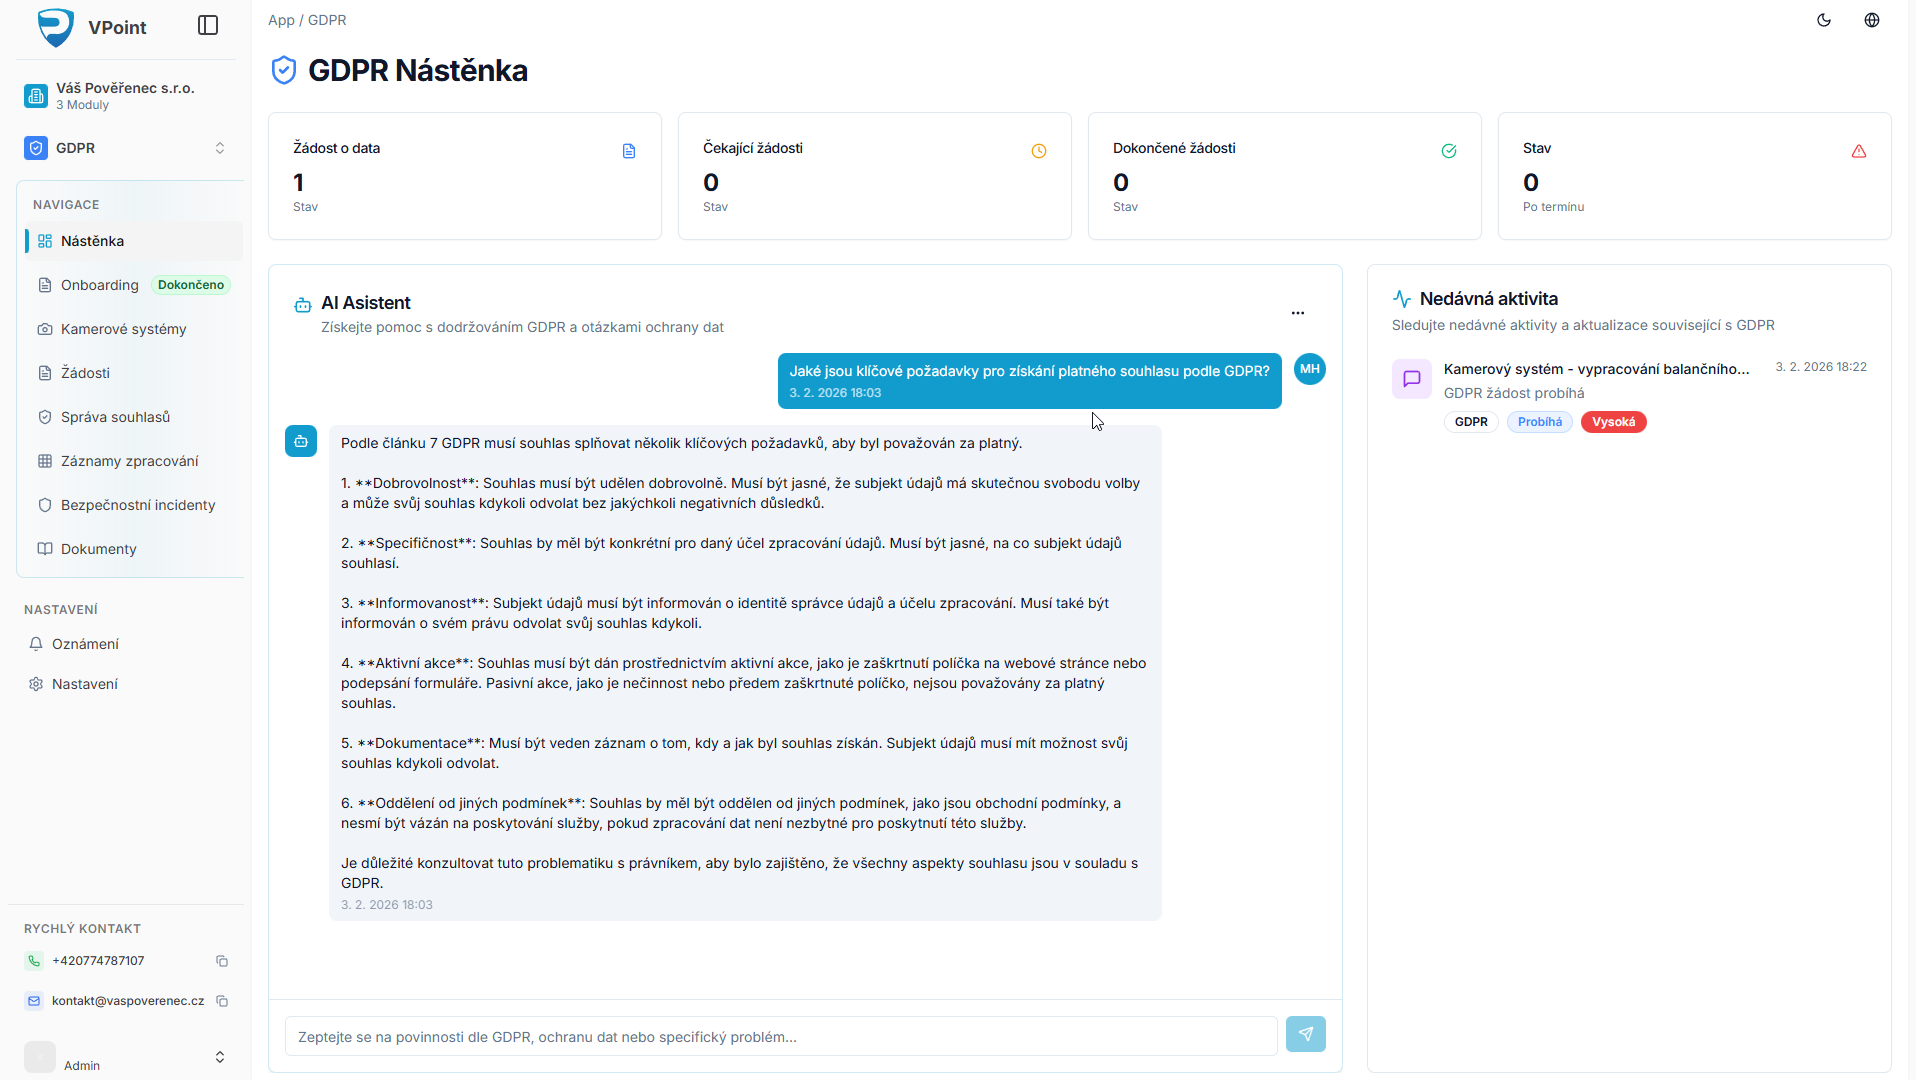The width and height of the screenshot is (1916, 1080).
Task: Open the AI Asistent three-dot menu
Action: [1297, 313]
